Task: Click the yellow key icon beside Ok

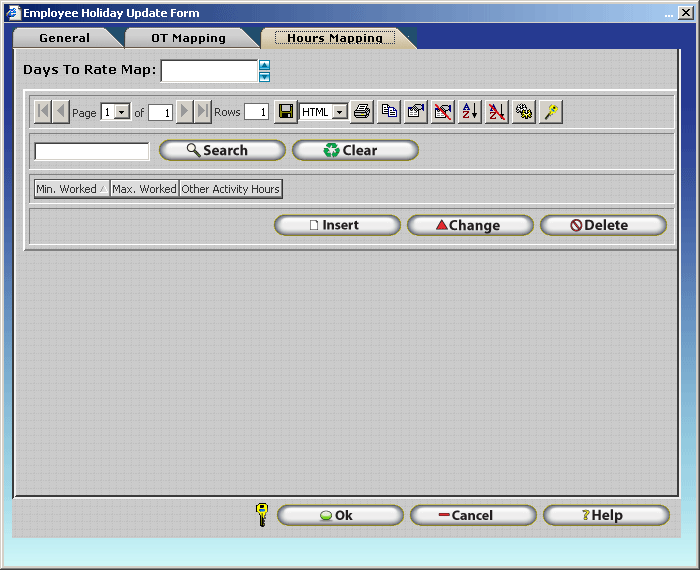Action: (262, 515)
